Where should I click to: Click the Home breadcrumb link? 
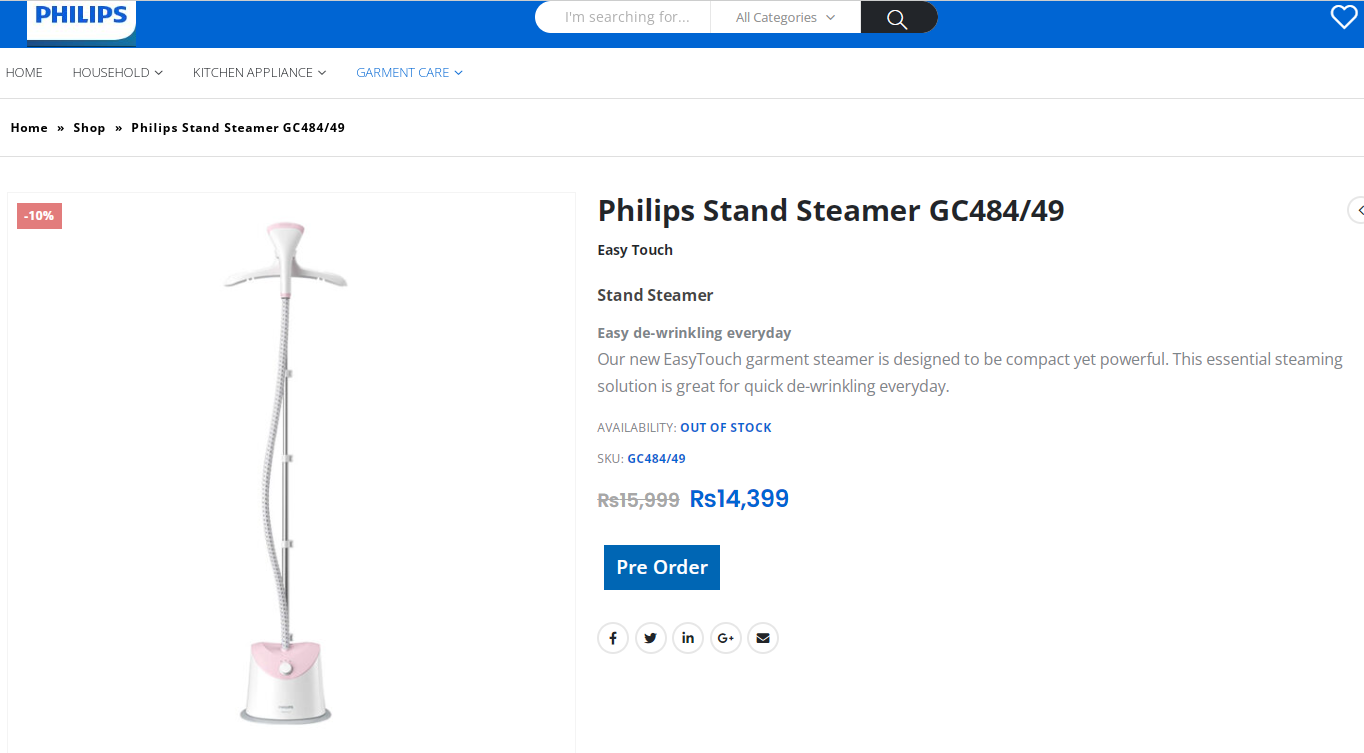[29, 128]
